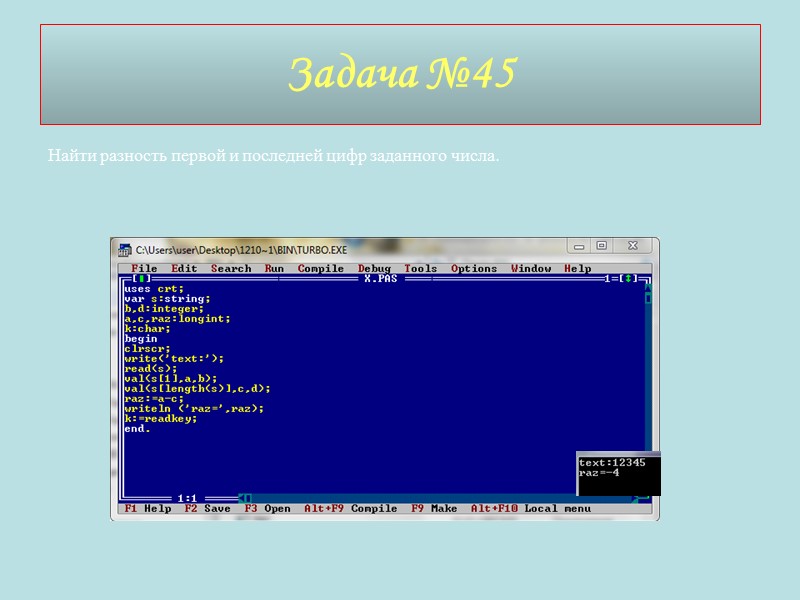The height and width of the screenshot is (600, 800).
Task: Minimize the TURBO.EXE window
Action: coord(579,246)
